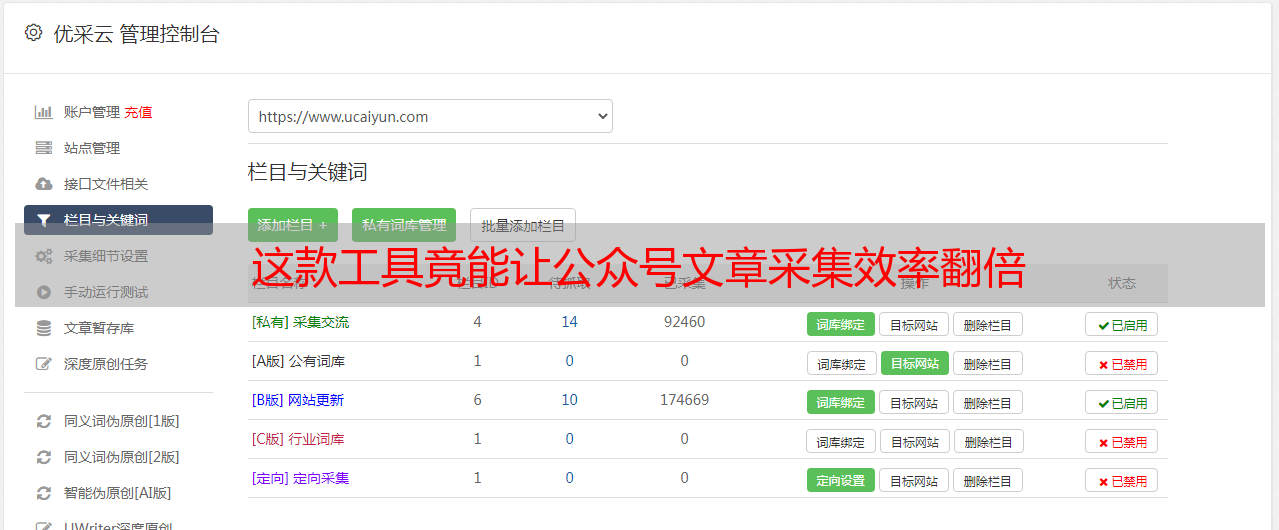Click column name [B版] 网站更新
This screenshot has width=1279, height=530.
click(x=298, y=400)
